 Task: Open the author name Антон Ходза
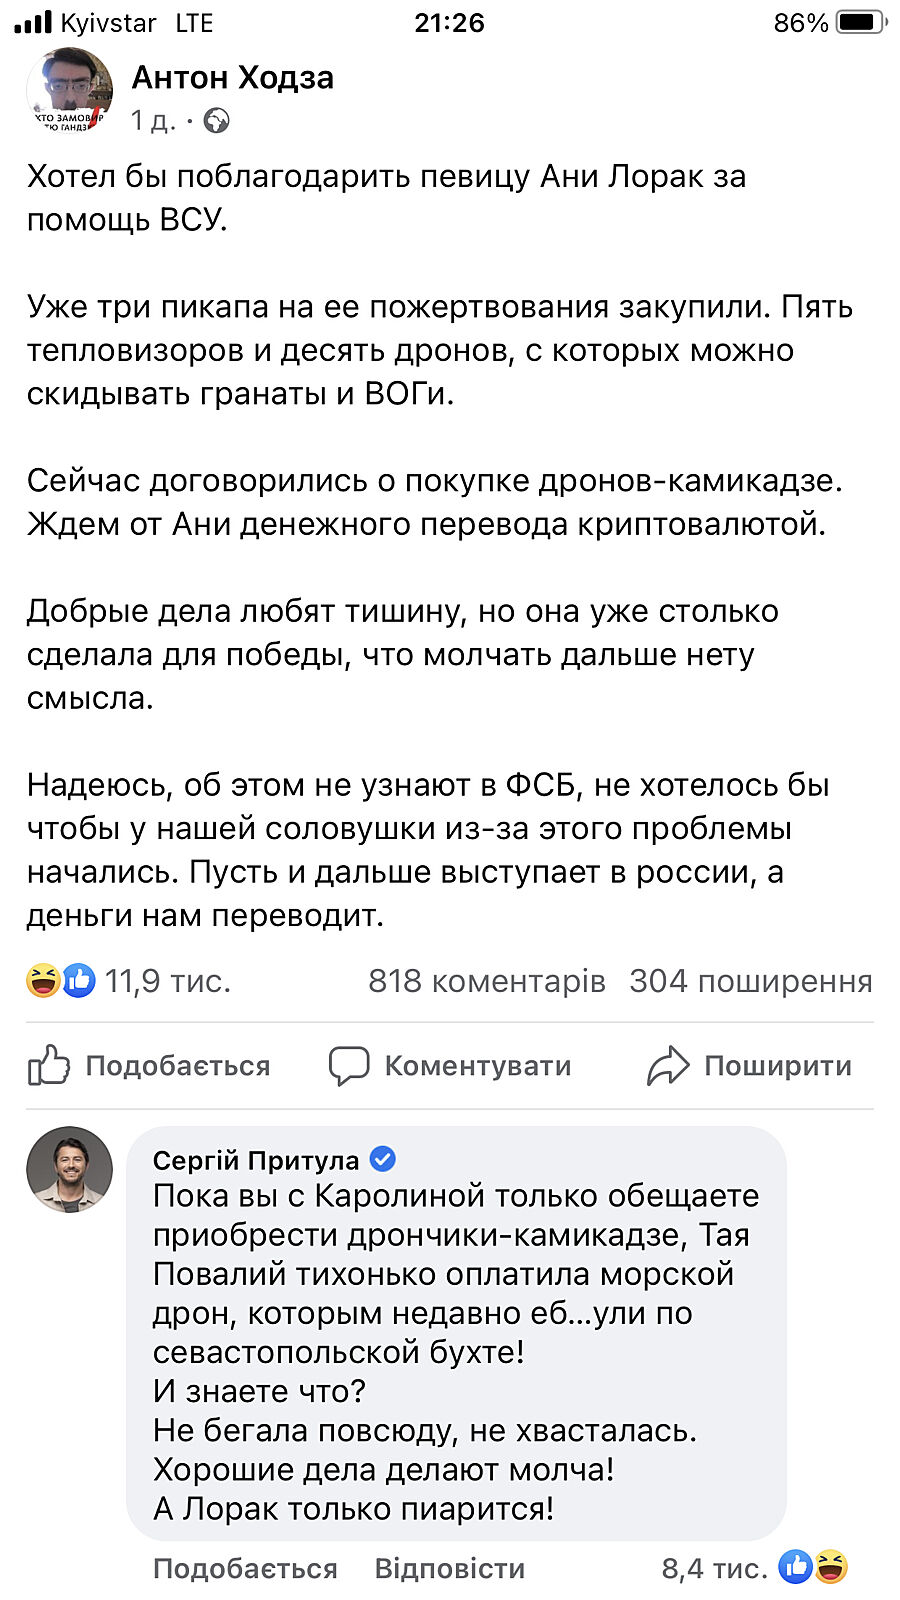tap(233, 77)
